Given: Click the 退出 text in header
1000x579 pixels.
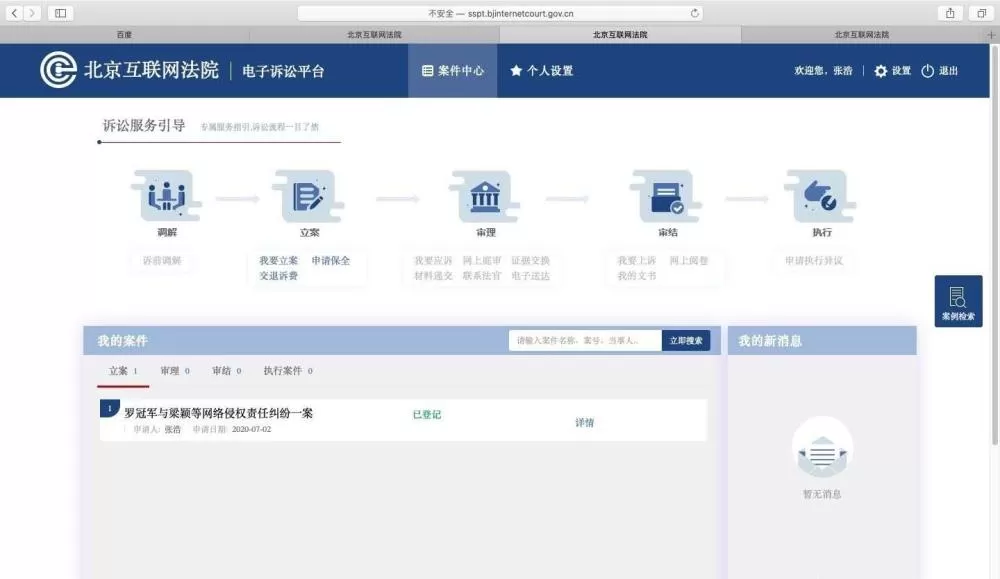Looking at the screenshot, I should [x=948, y=71].
